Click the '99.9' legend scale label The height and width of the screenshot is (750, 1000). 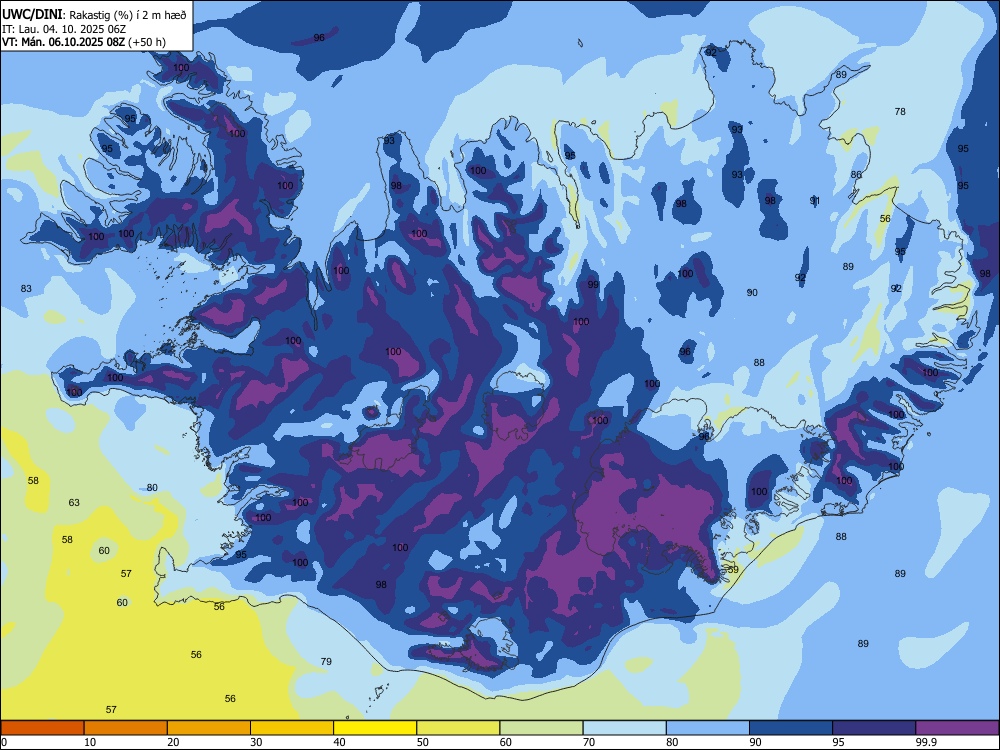(x=925, y=742)
